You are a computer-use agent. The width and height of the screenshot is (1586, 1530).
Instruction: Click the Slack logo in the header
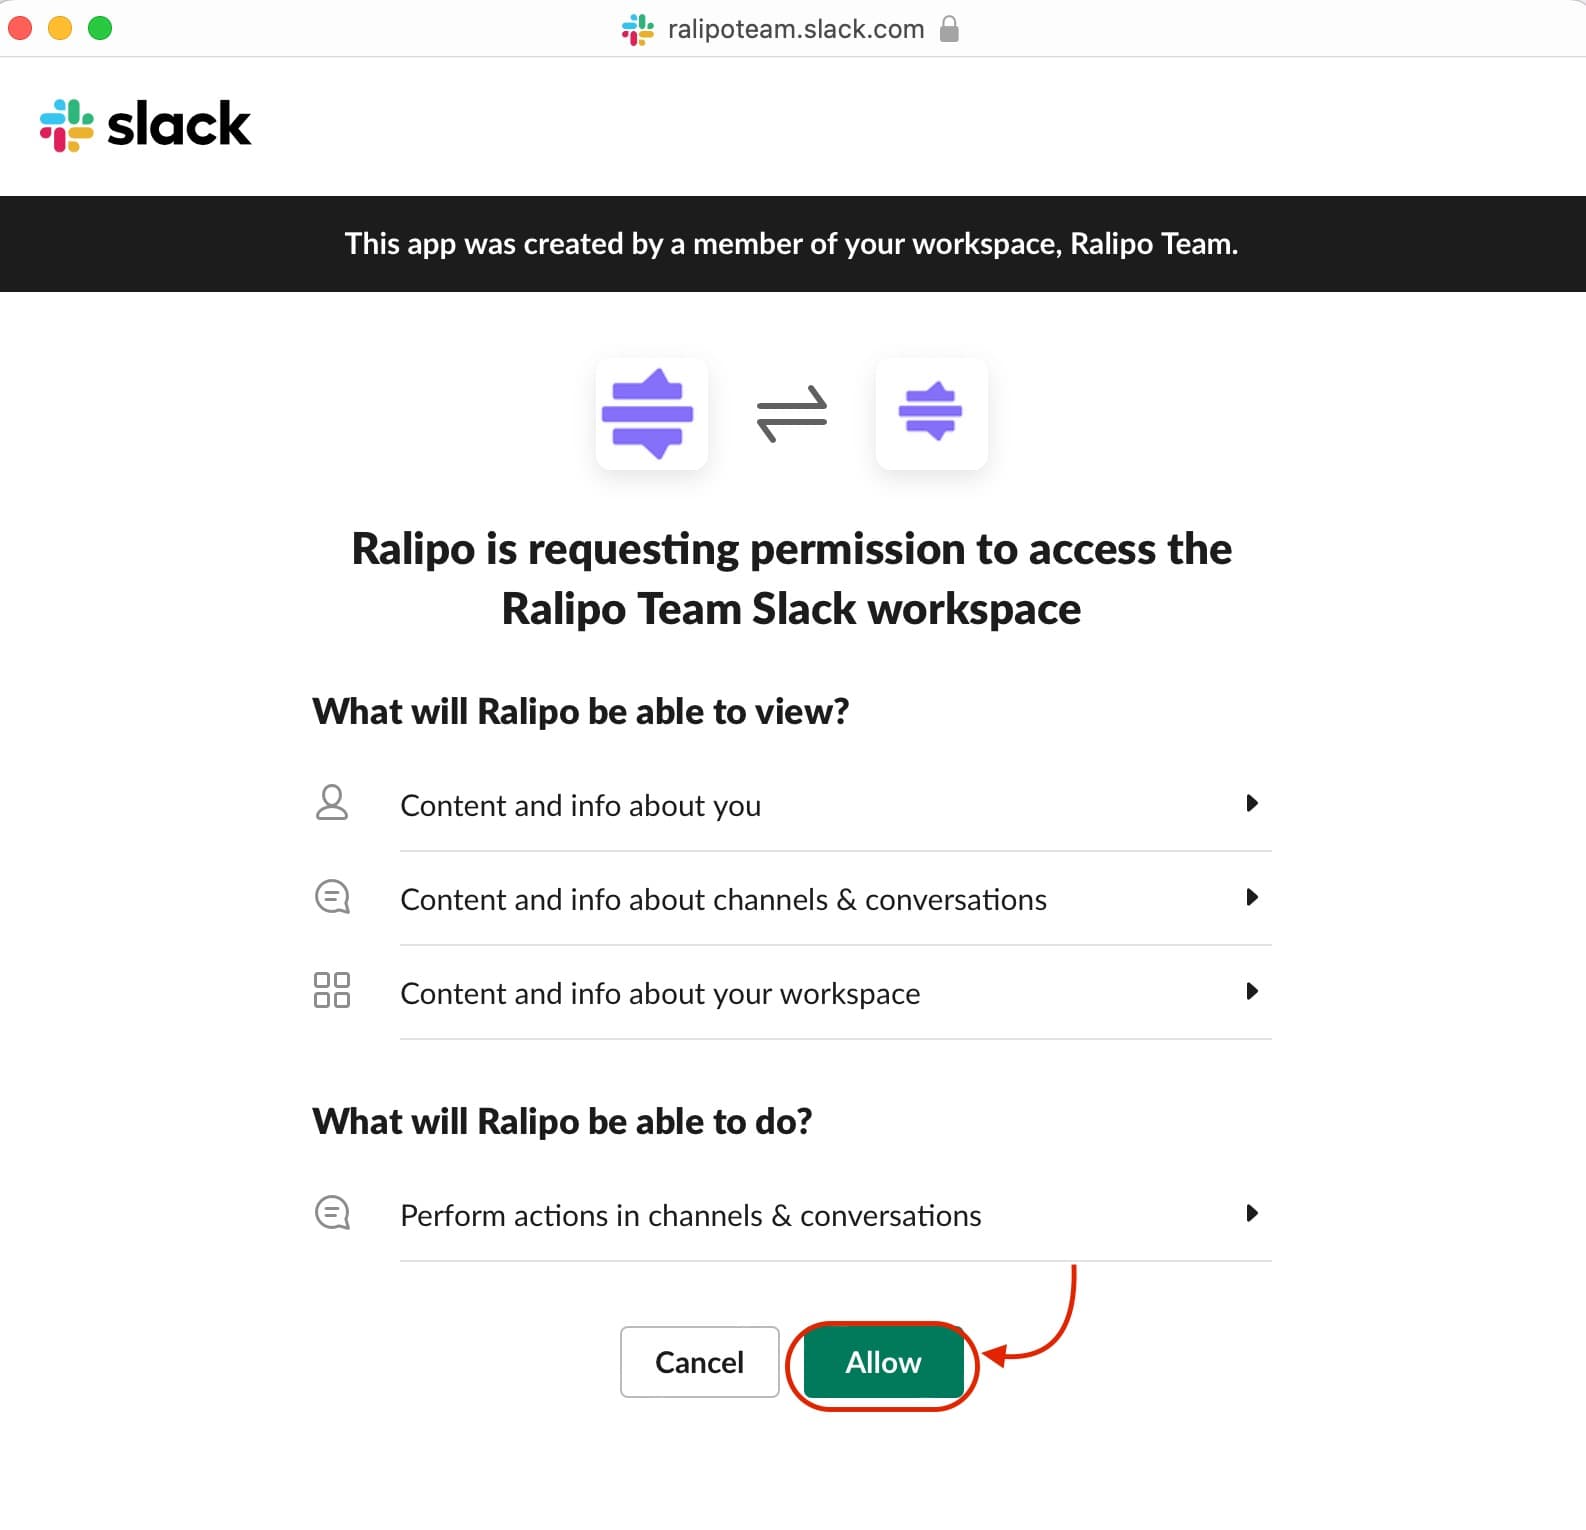tap(145, 125)
